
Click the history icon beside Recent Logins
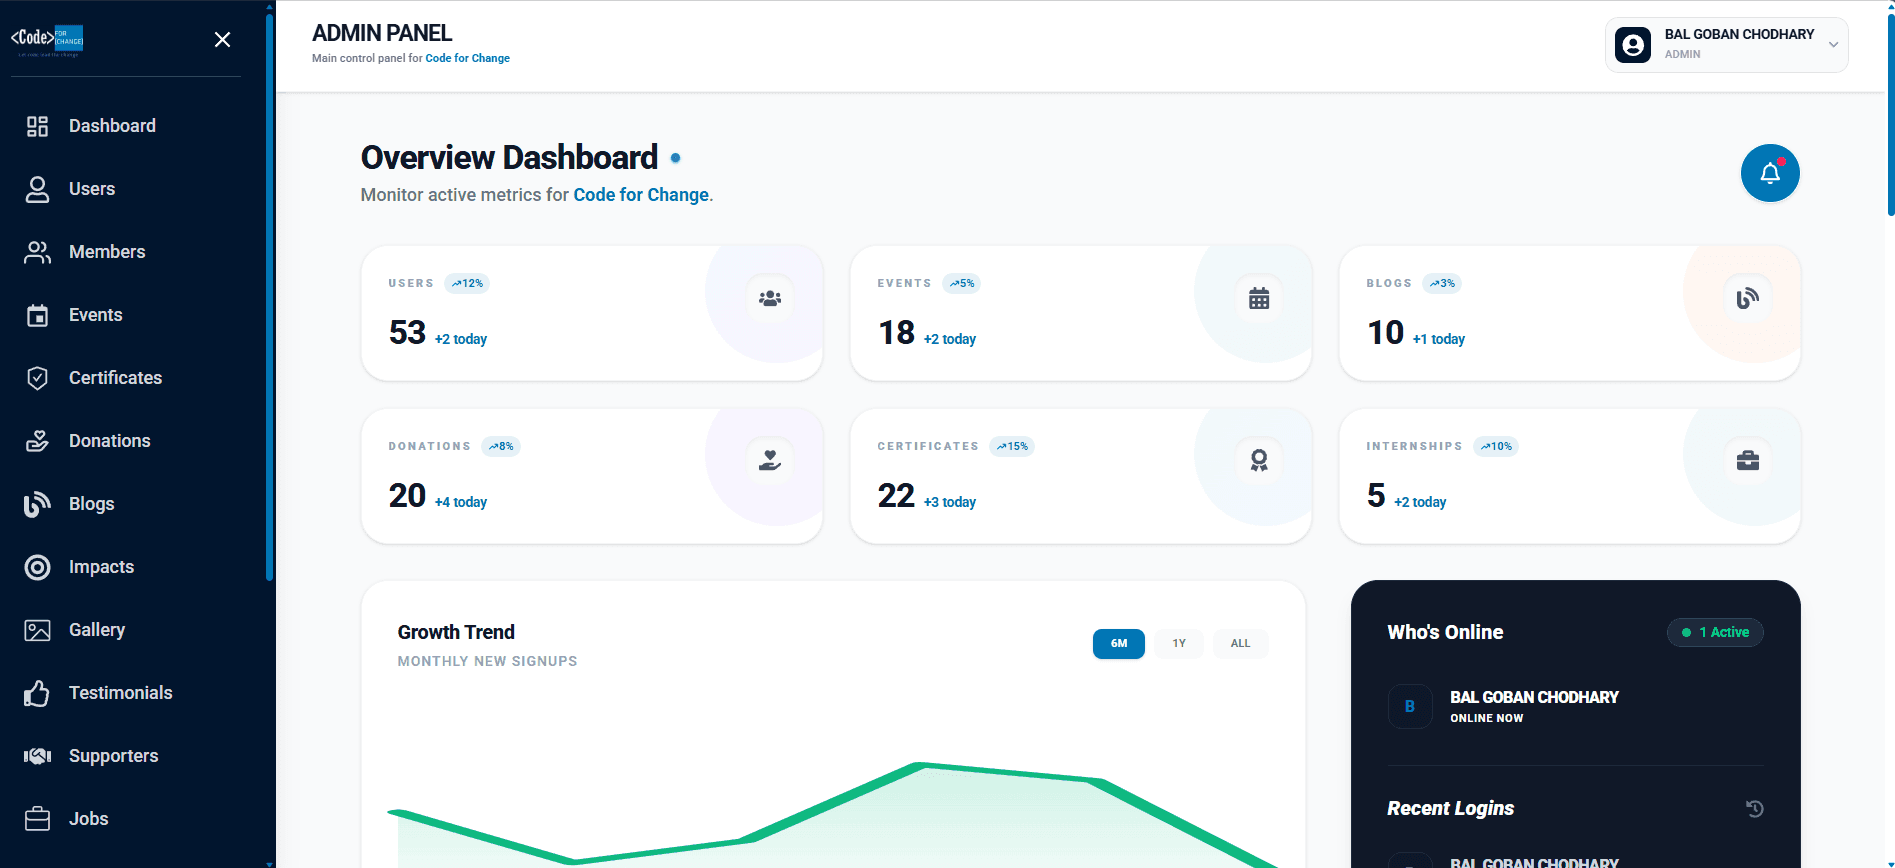[1755, 809]
